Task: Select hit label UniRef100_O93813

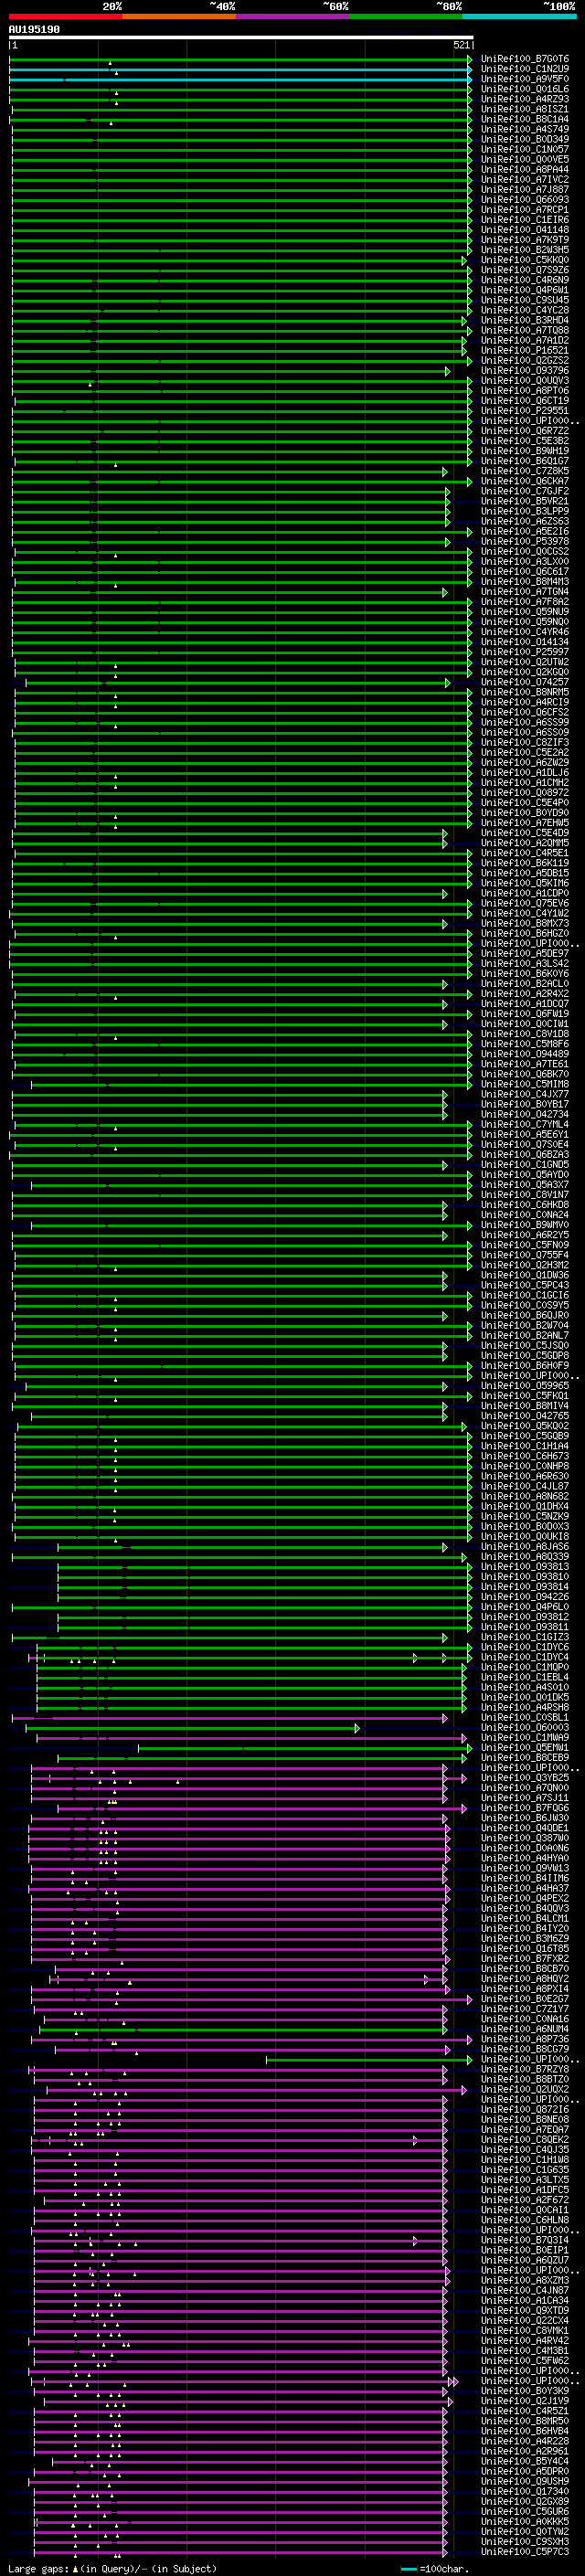Action: (525, 1566)
